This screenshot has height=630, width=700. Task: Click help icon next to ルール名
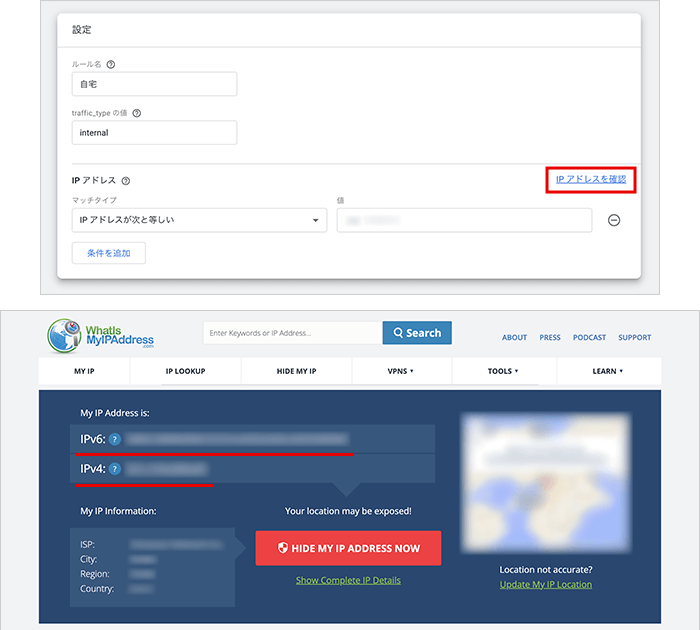click(x=111, y=64)
